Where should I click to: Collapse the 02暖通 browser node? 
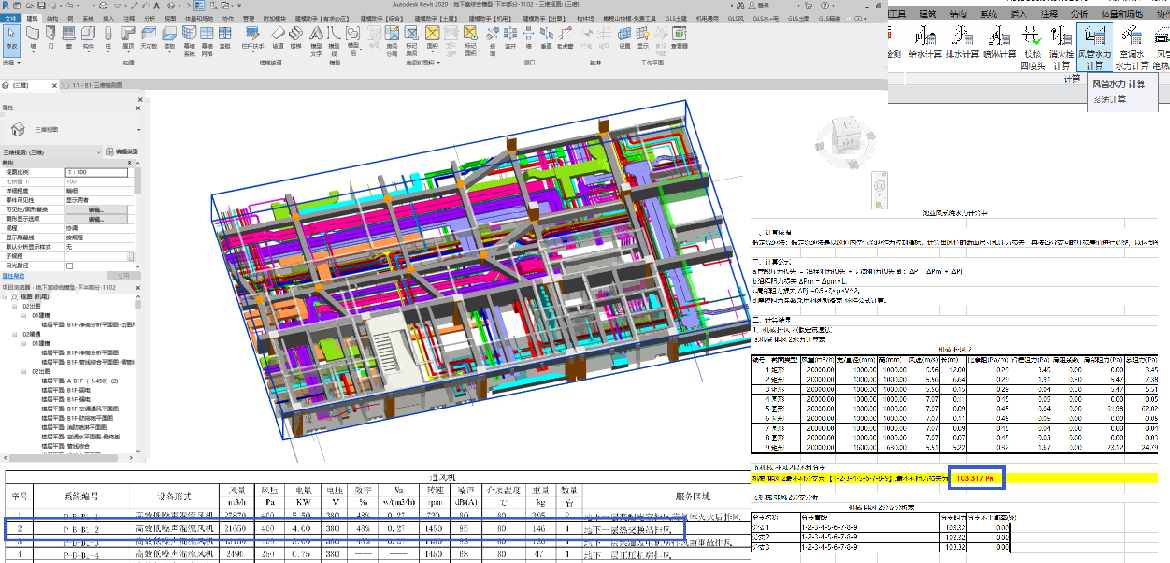16,336
